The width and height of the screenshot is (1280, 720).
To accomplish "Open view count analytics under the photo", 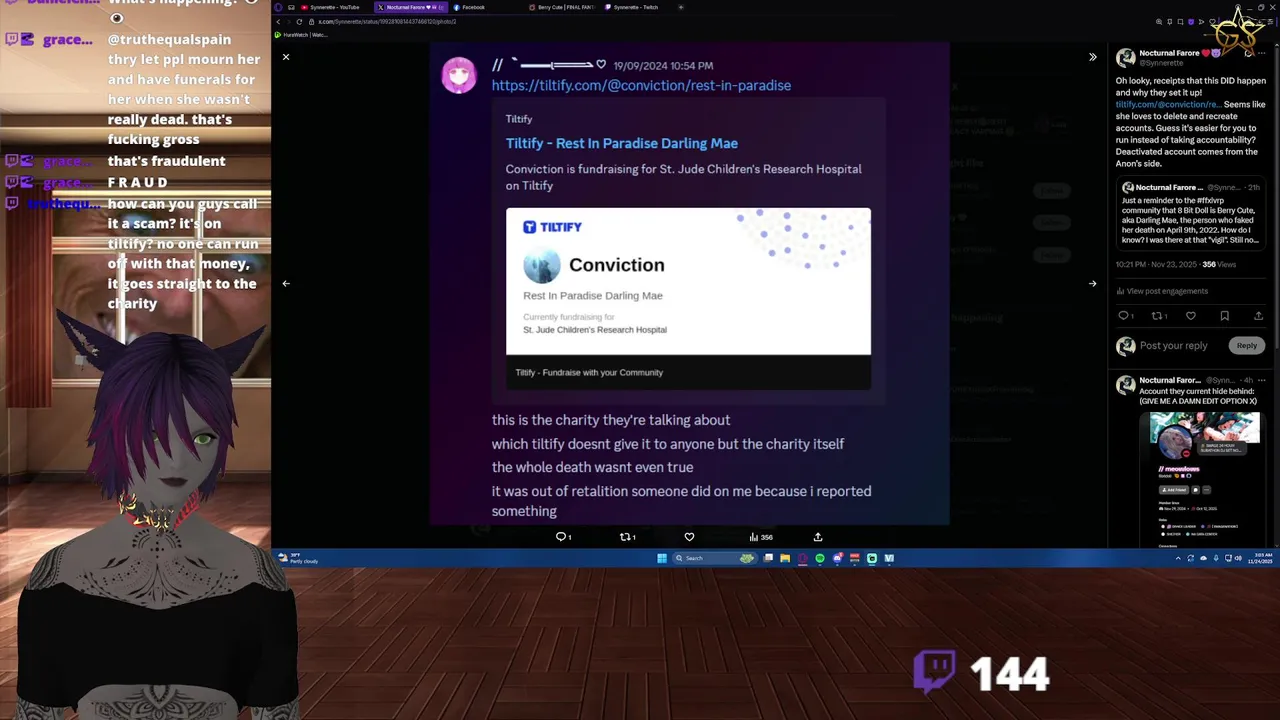I will tap(761, 537).
